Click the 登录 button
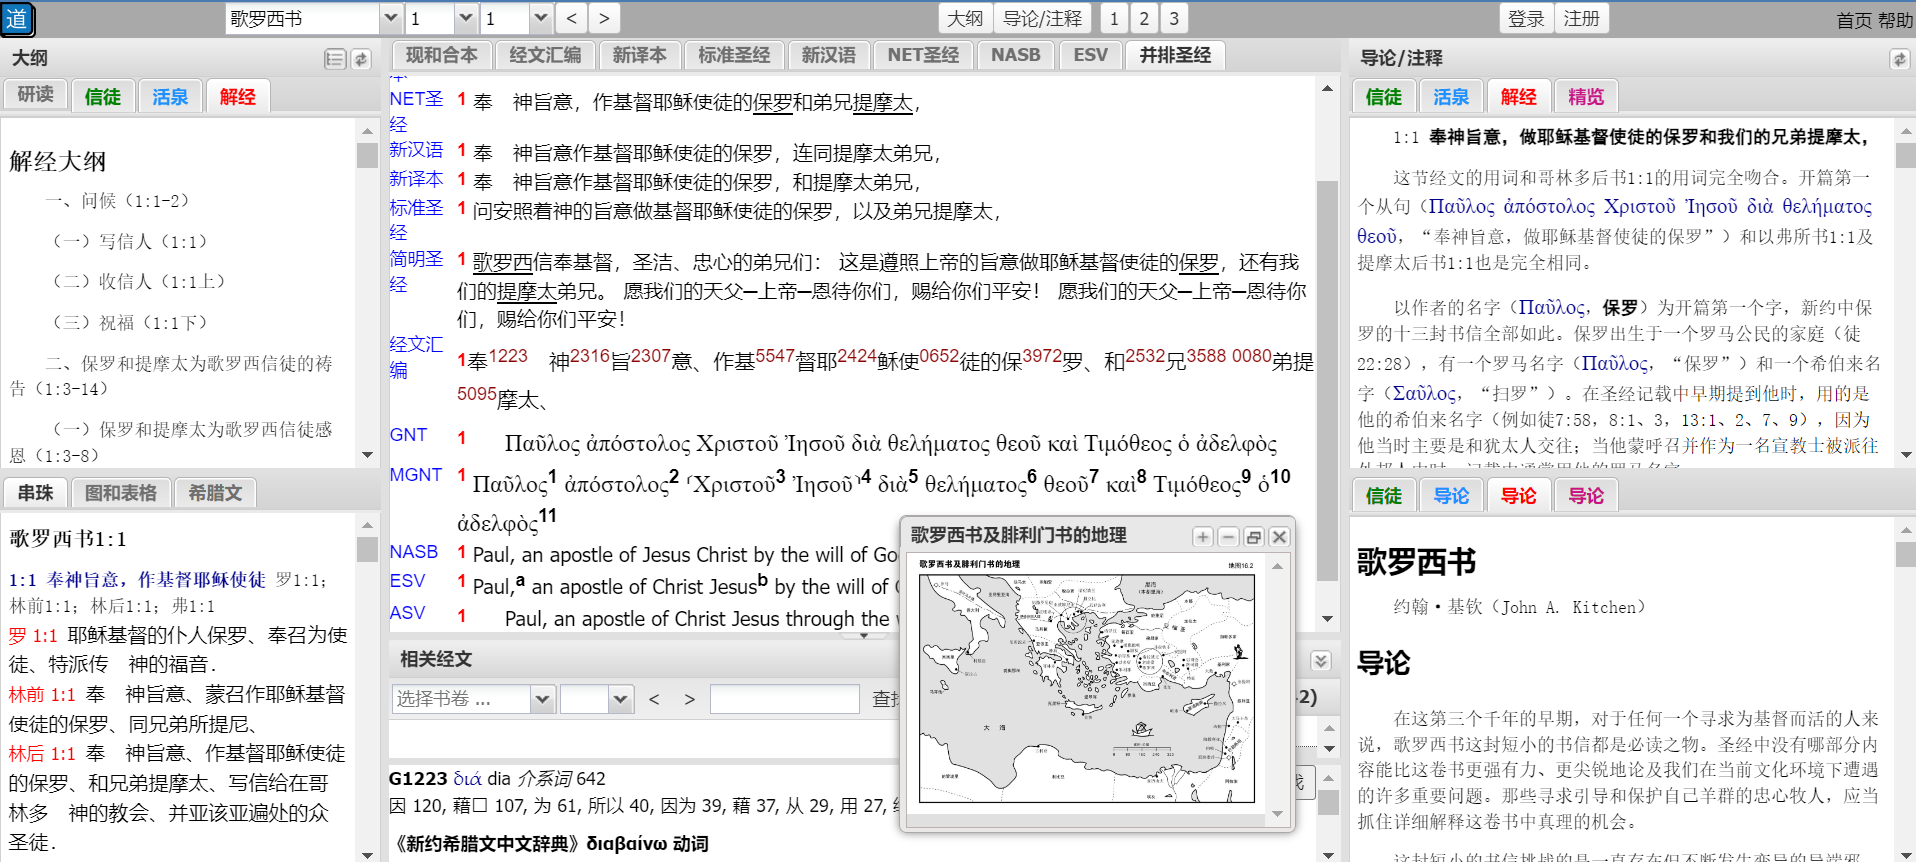Viewport: 1916px width, 862px height. tap(1526, 18)
